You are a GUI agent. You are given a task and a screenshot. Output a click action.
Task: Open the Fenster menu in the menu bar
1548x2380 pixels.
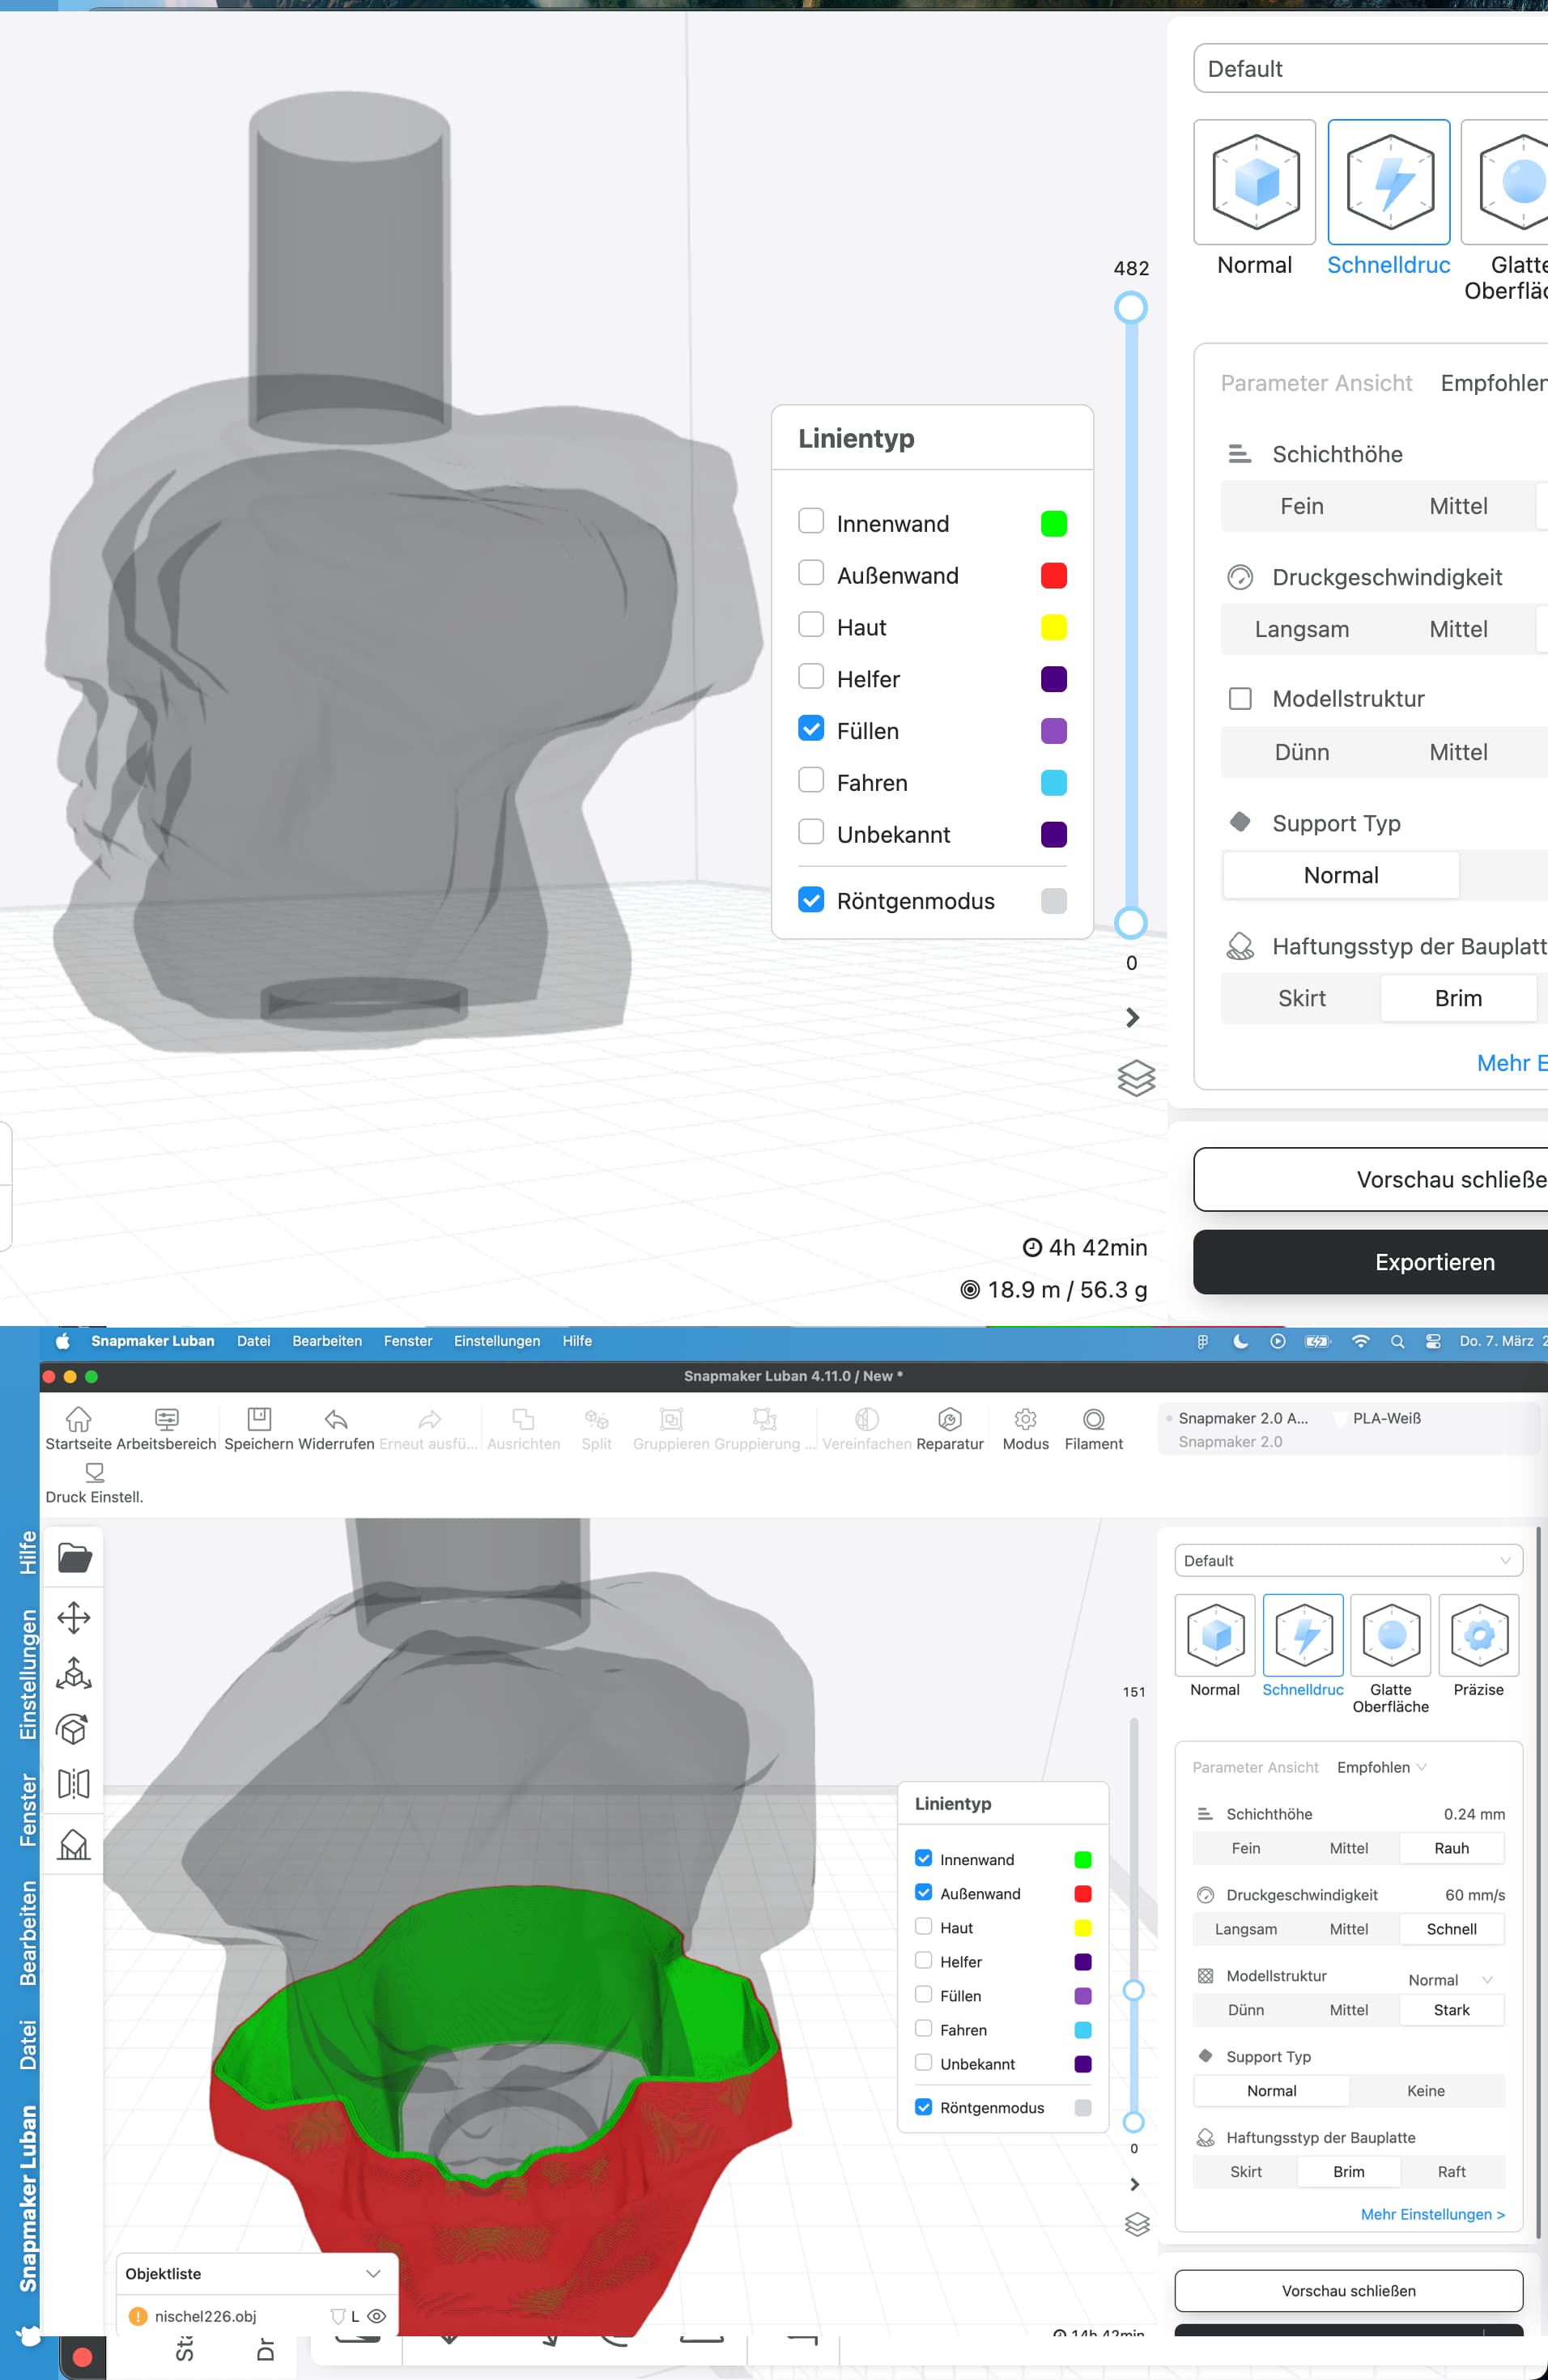point(408,1341)
